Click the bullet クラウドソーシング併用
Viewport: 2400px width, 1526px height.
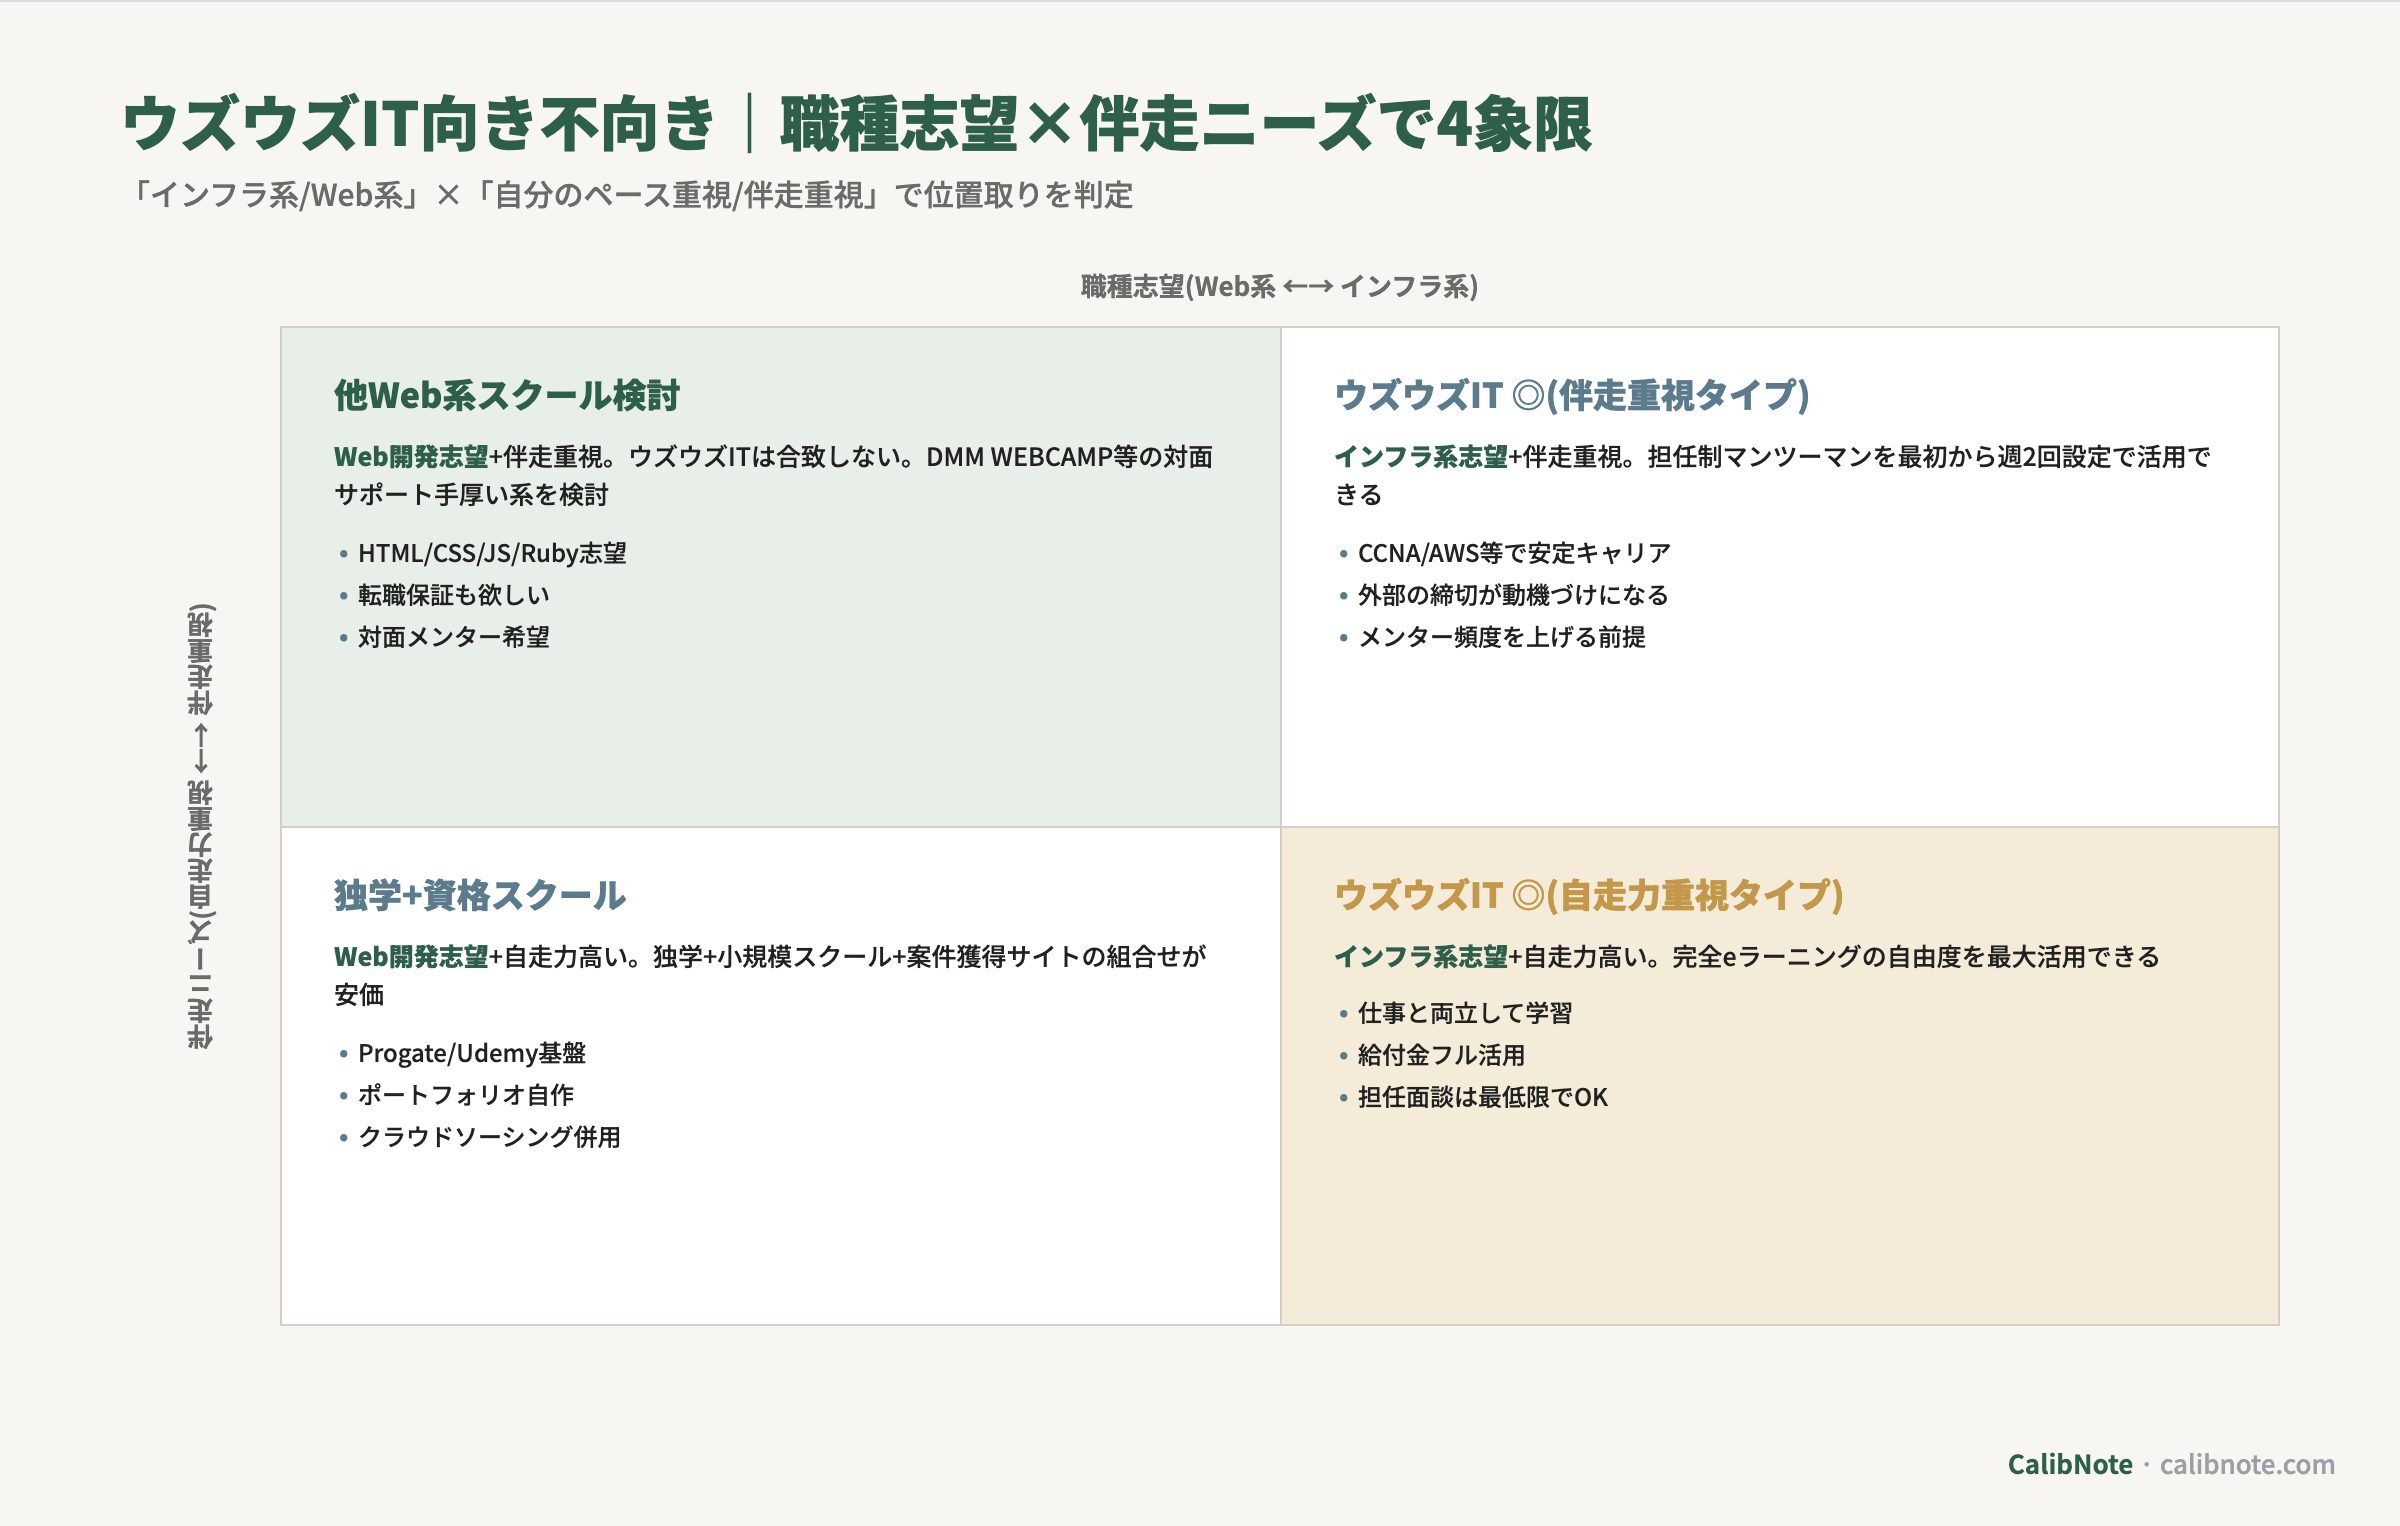pyautogui.click(x=489, y=1137)
